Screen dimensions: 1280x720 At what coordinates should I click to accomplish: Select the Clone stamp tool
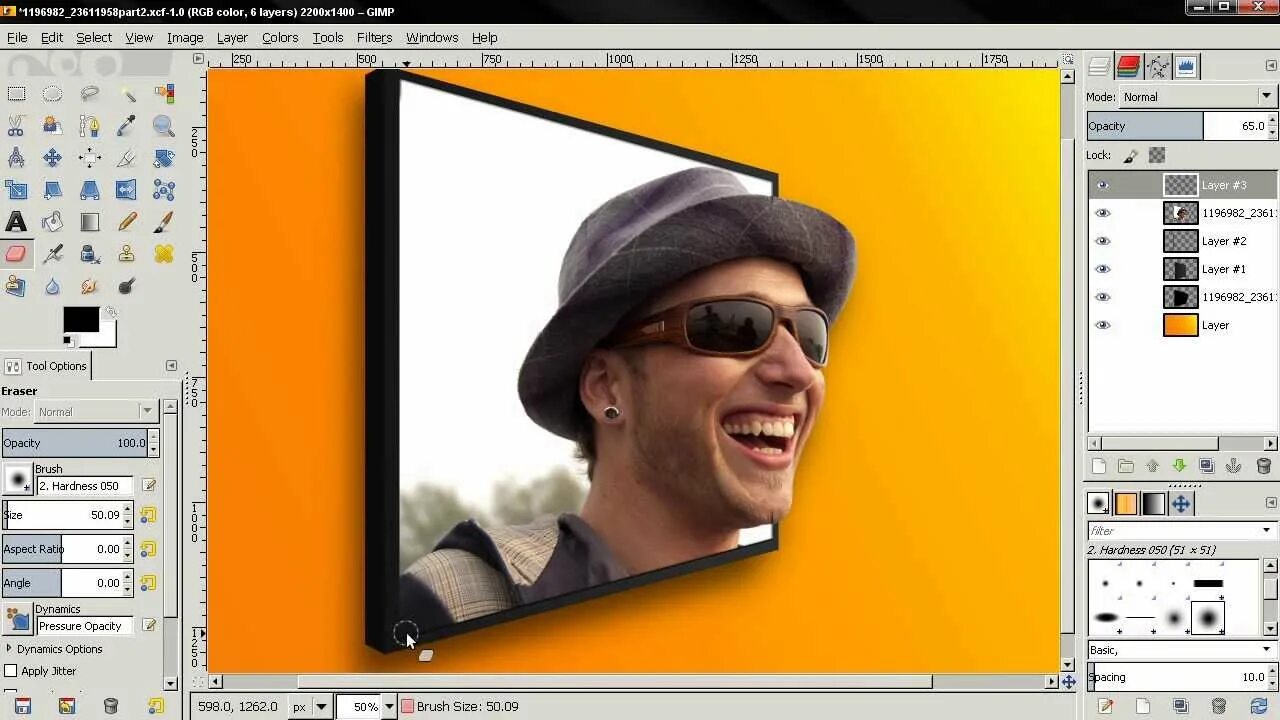tap(127, 254)
